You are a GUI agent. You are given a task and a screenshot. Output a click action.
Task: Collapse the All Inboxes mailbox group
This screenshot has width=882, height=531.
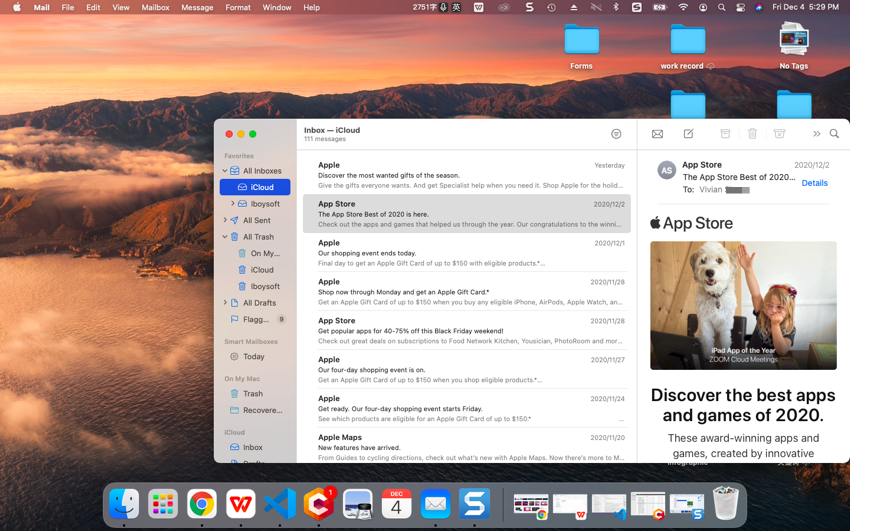[x=225, y=171]
